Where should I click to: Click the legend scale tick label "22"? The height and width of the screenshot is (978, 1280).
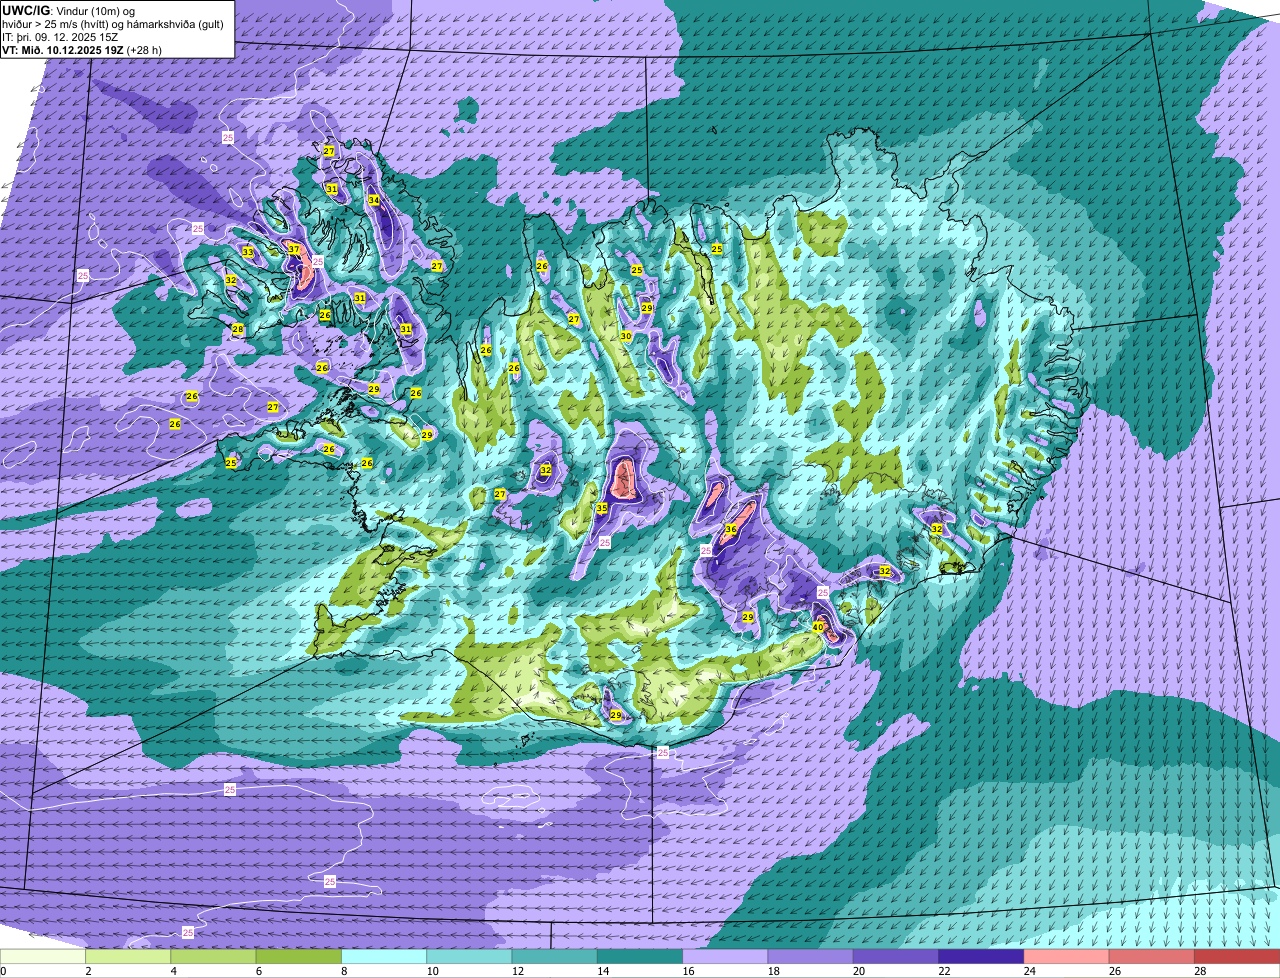tap(943, 971)
